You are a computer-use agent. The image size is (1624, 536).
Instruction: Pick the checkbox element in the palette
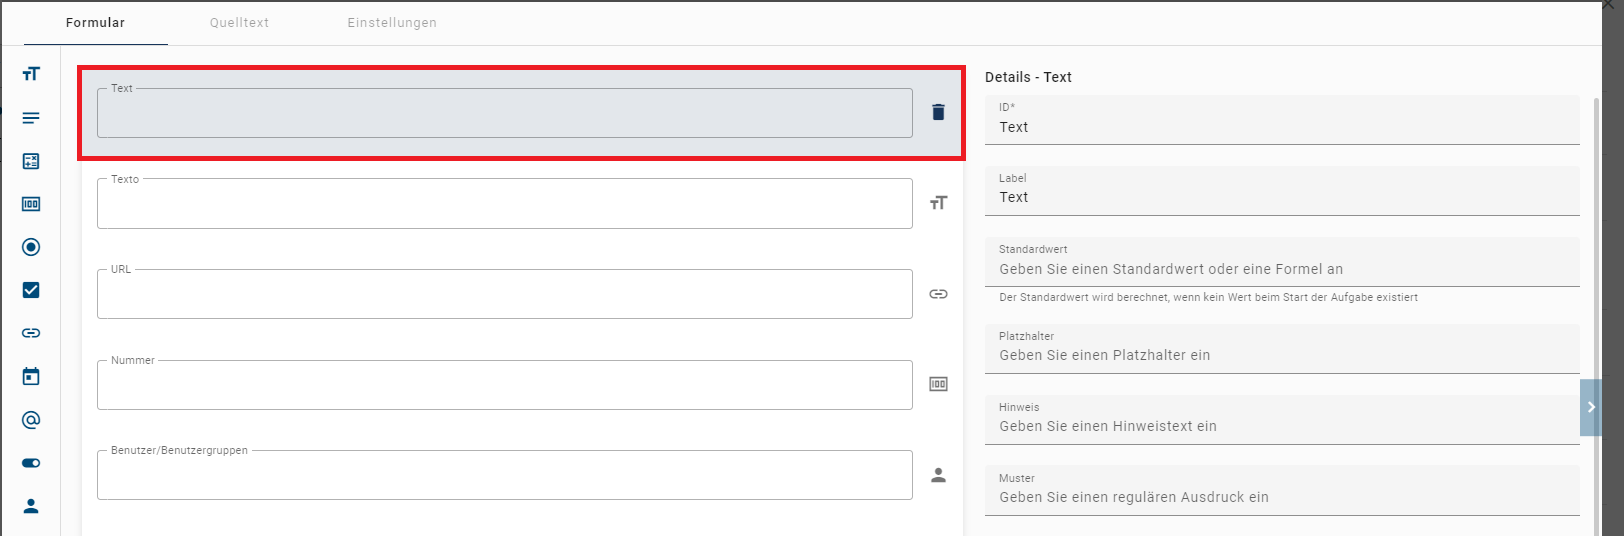(x=31, y=290)
